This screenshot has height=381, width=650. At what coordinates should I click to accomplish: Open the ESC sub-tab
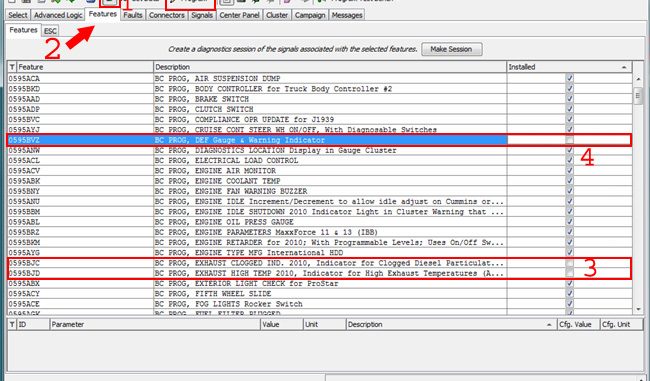[50, 31]
